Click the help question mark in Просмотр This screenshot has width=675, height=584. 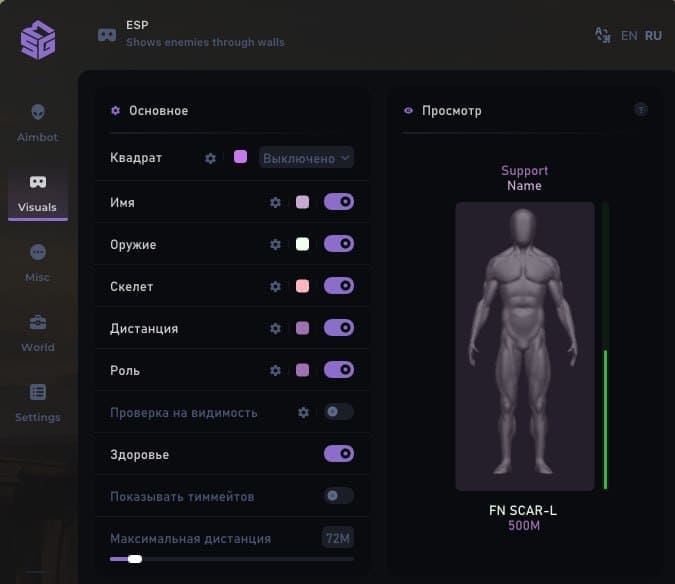[x=641, y=110]
